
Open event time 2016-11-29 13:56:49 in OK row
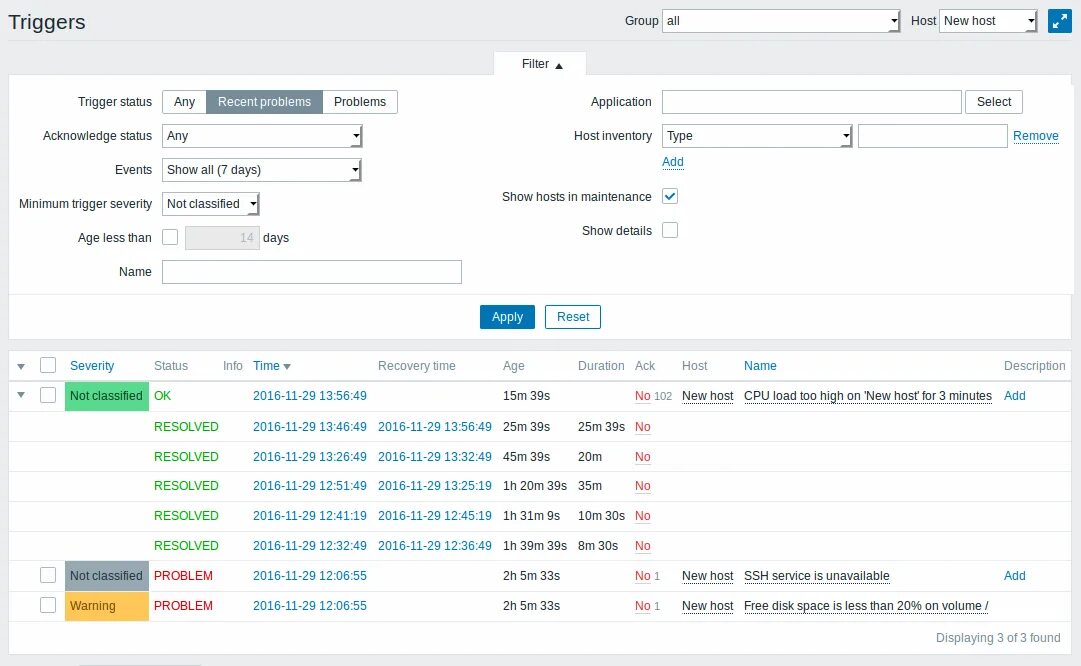pyautogui.click(x=310, y=396)
